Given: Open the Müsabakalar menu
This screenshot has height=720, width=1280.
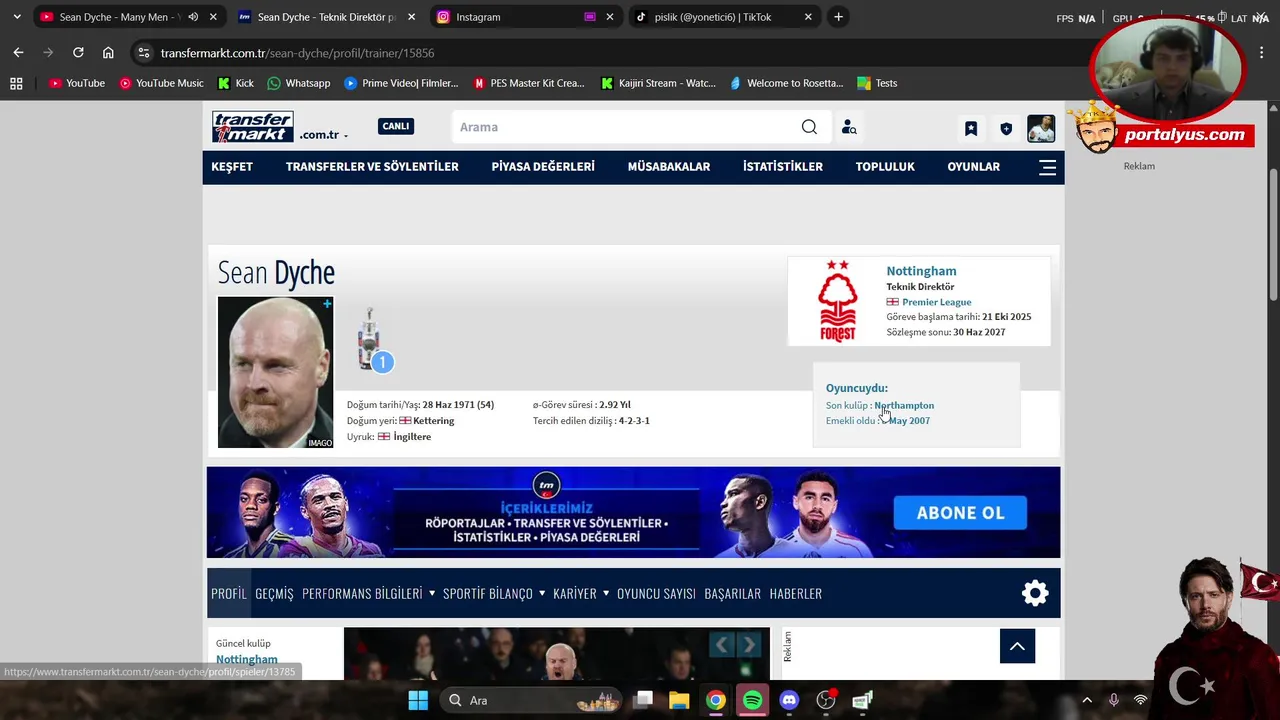Looking at the screenshot, I should pyautogui.click(x=669, y=167).
